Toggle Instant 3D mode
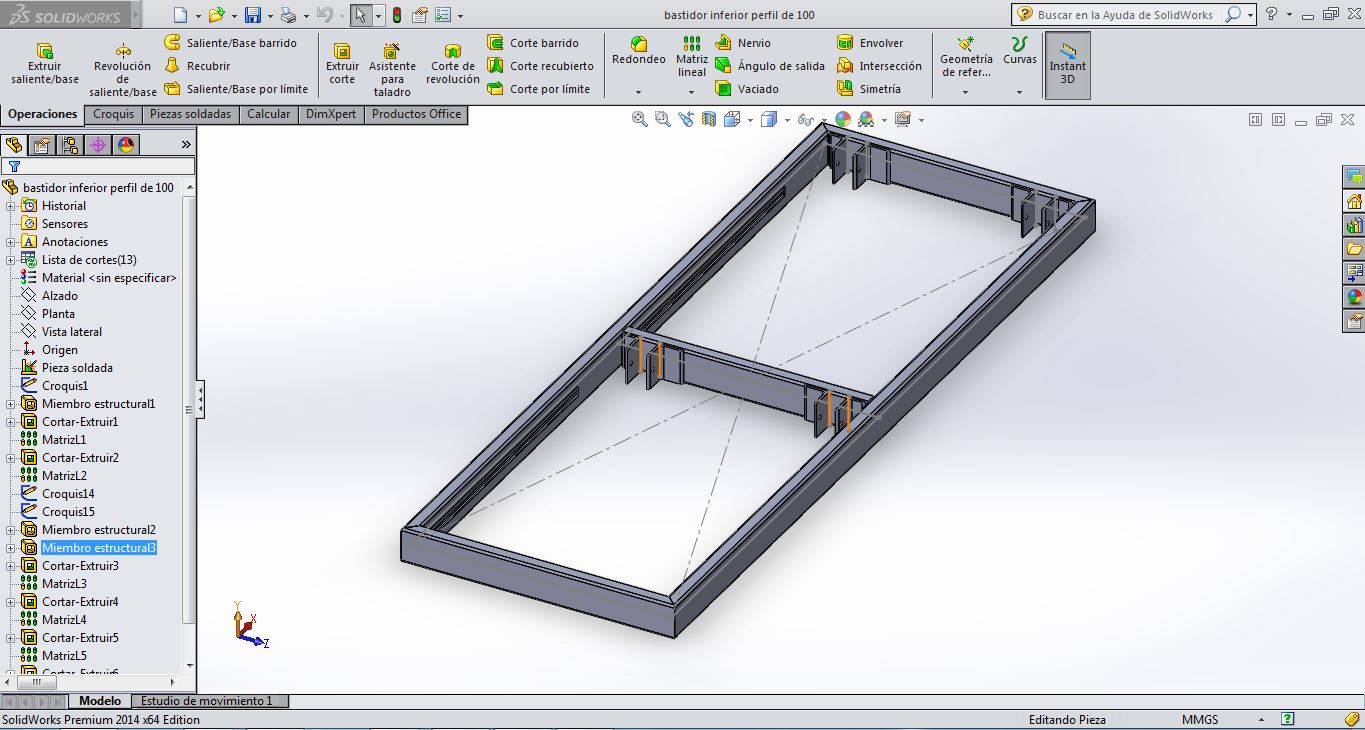Viewport: 1365px width, 730px height. tap(1067, 64)
